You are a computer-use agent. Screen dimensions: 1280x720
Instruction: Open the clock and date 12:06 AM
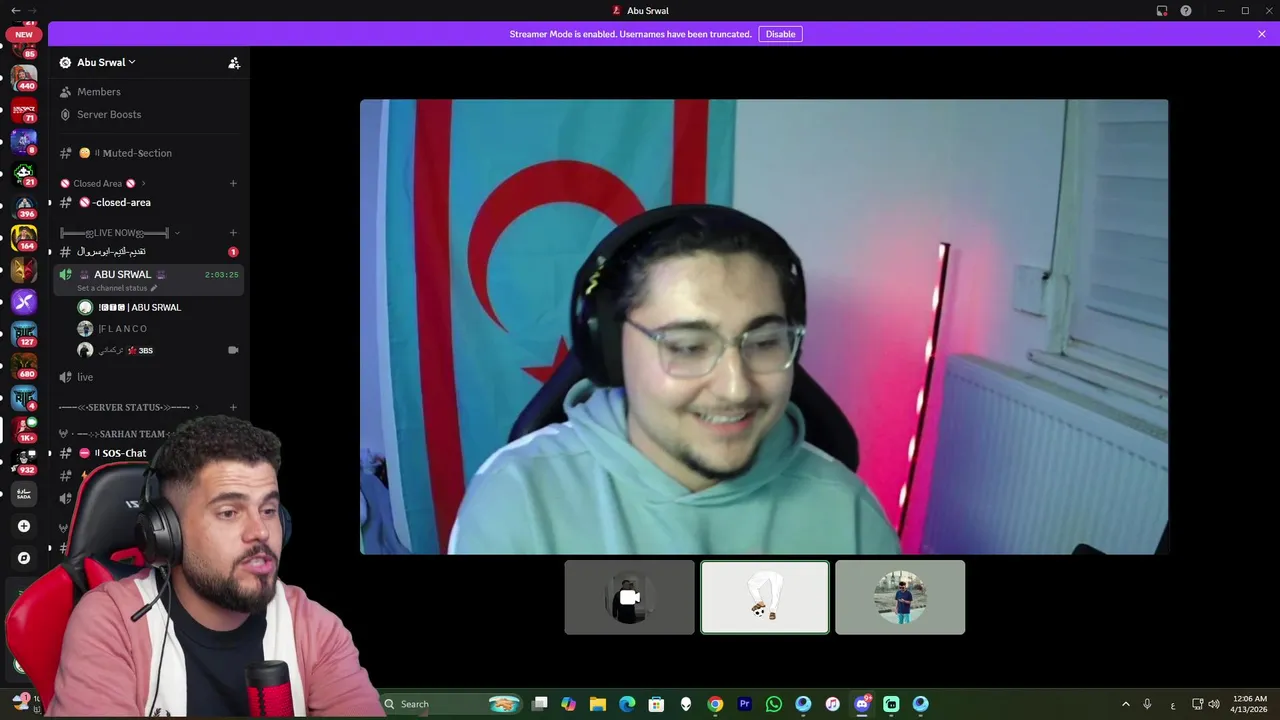[1250, 704]
